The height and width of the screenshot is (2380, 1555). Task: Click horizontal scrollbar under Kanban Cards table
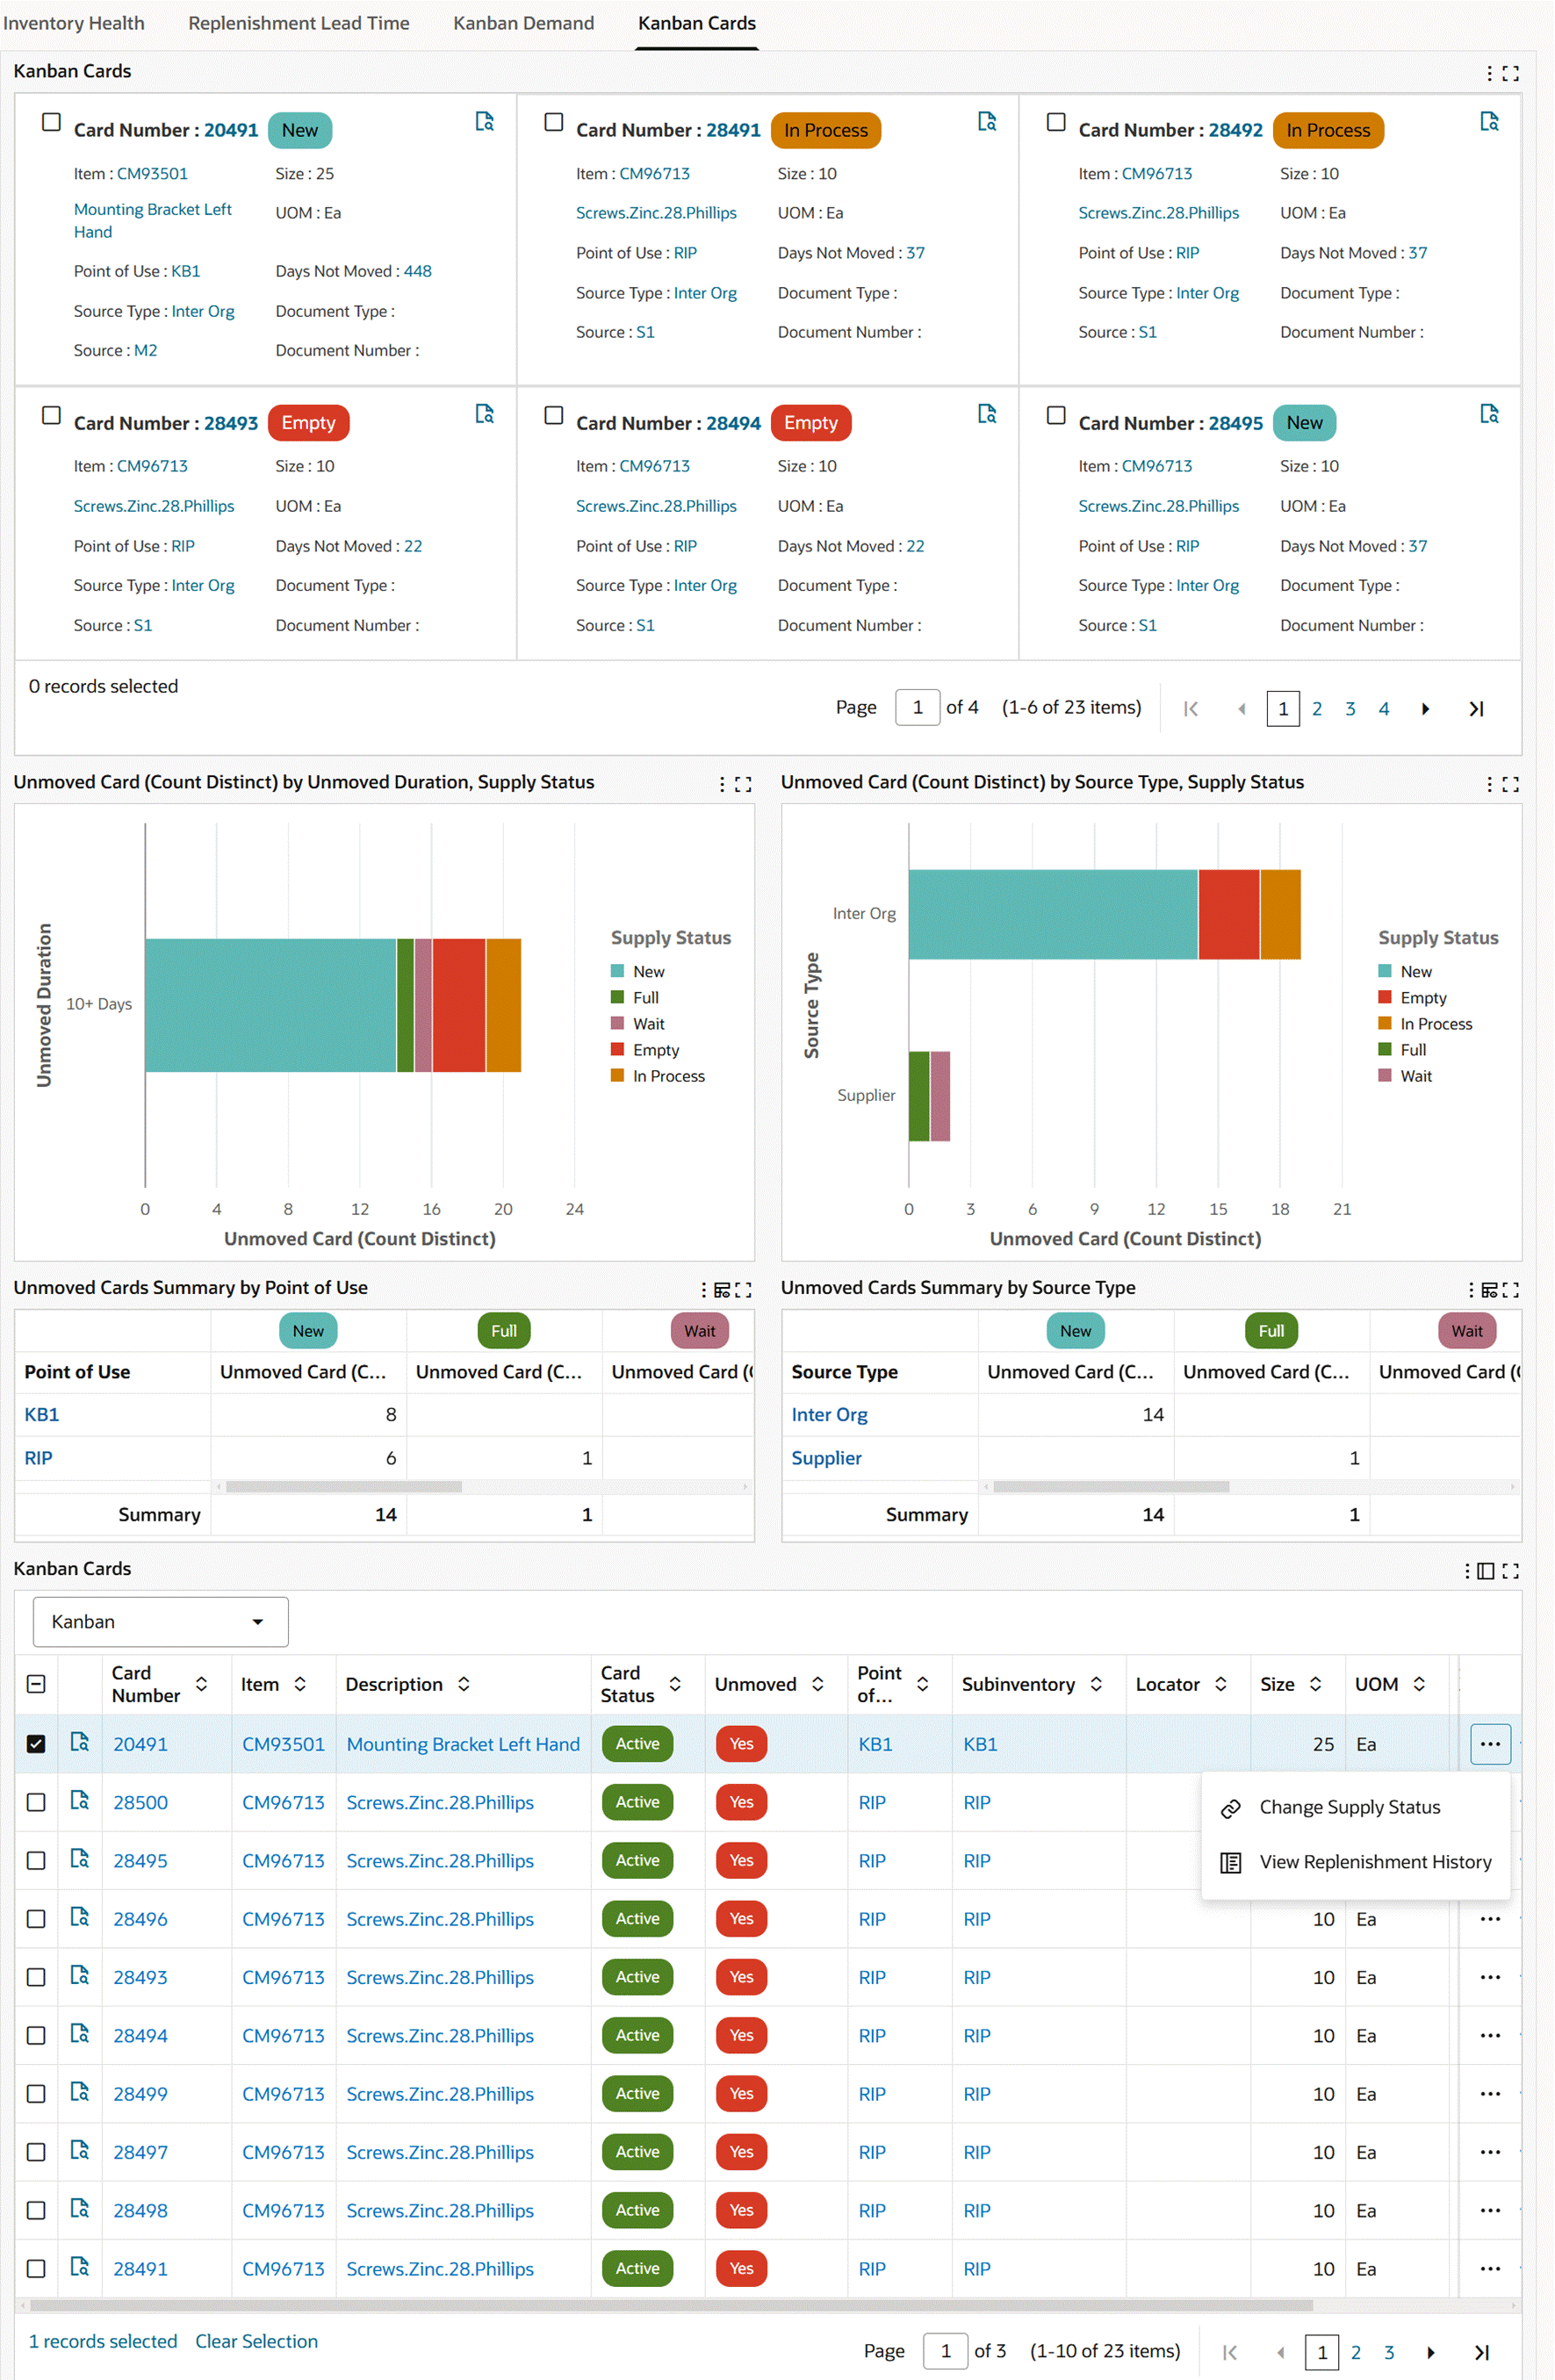click(x=671, y=2306)
